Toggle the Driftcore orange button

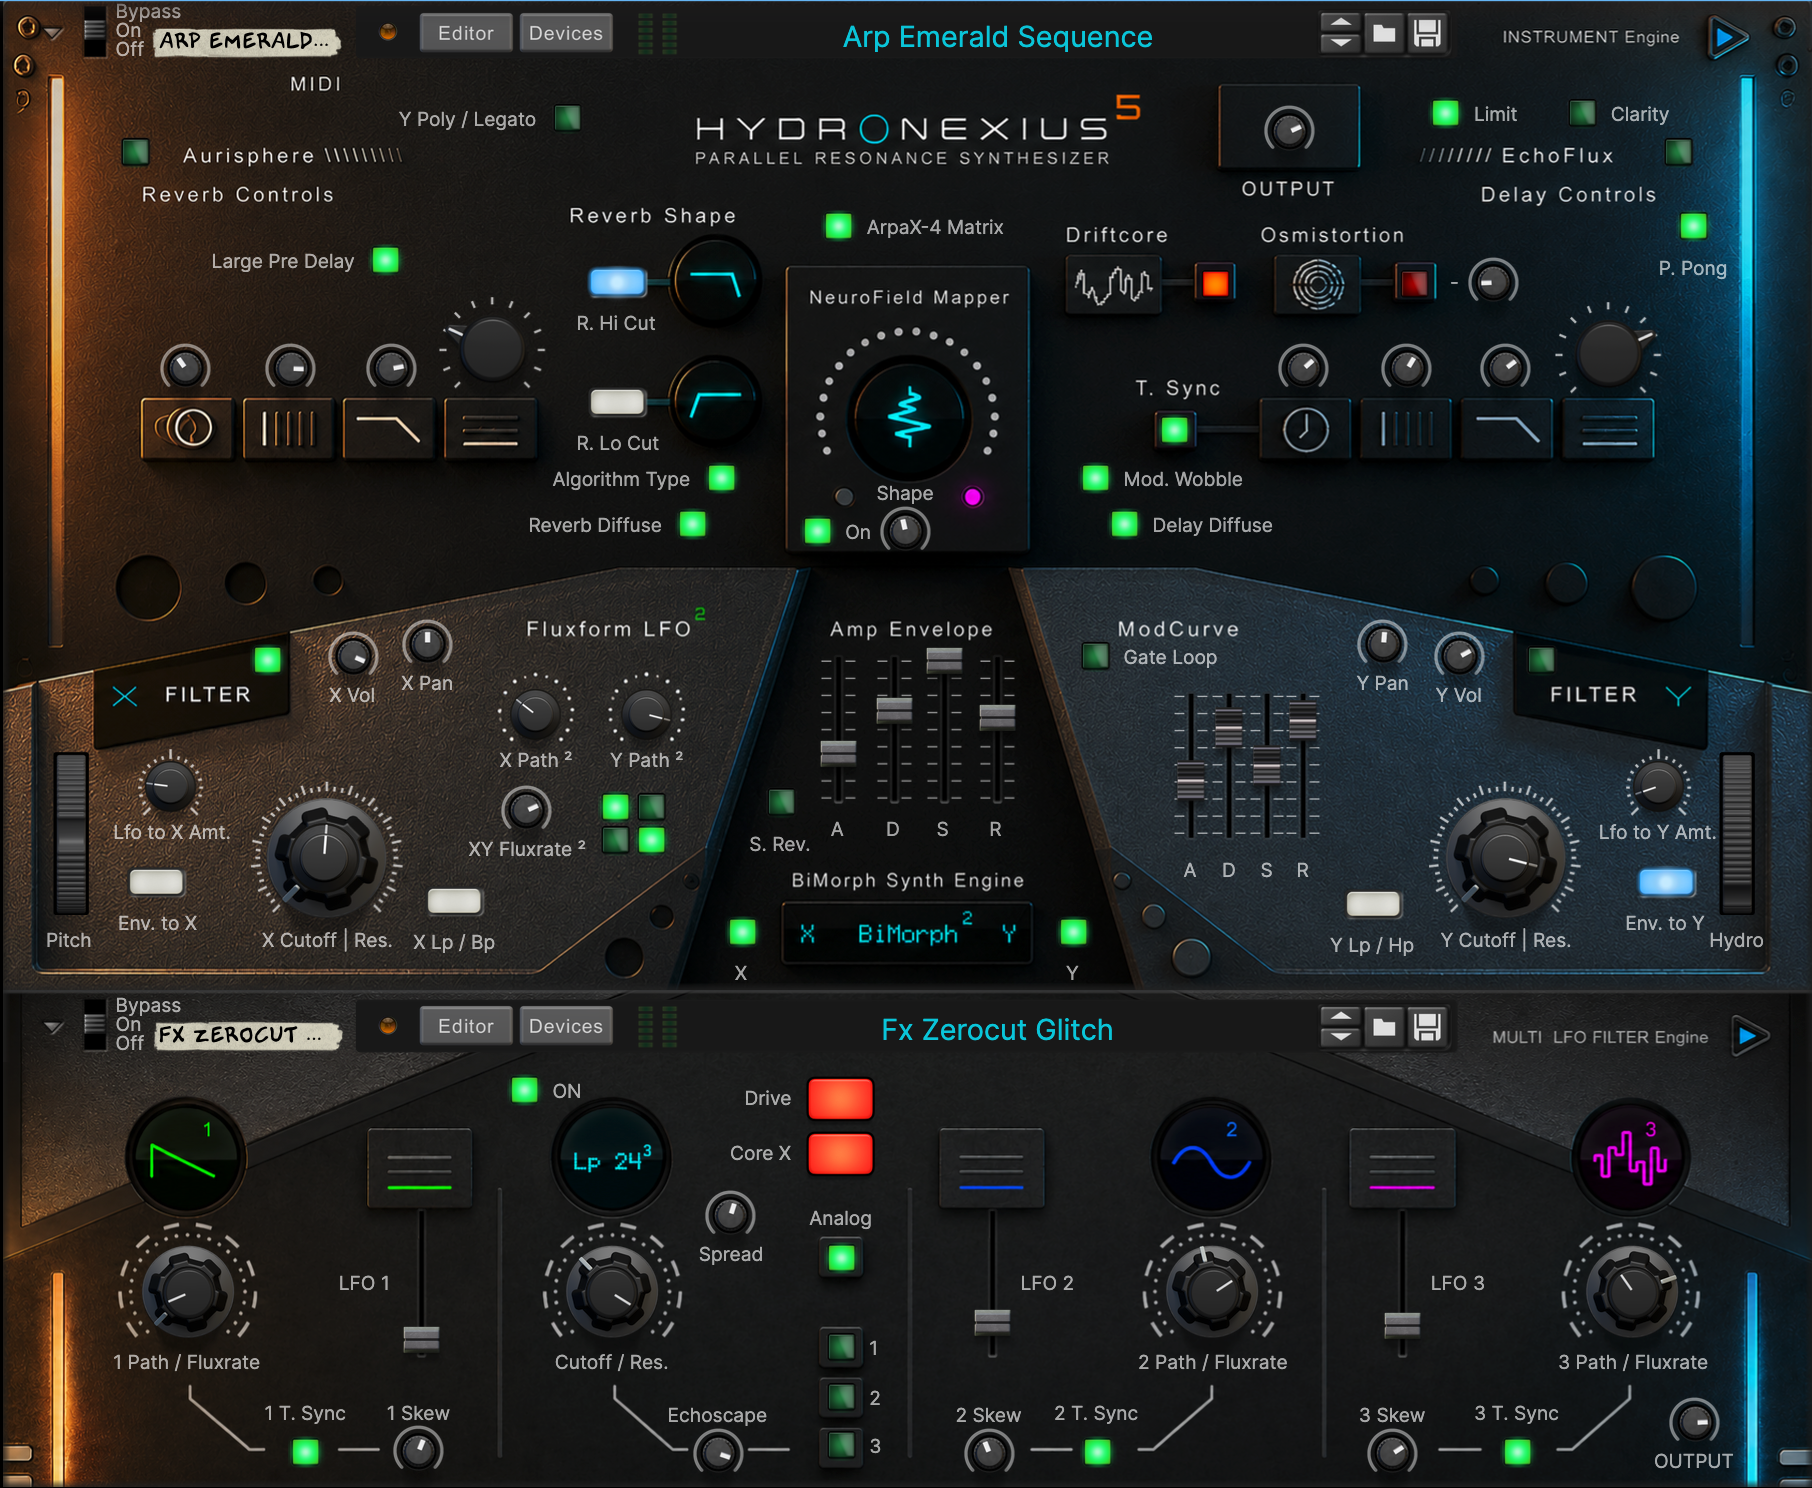1215,283
